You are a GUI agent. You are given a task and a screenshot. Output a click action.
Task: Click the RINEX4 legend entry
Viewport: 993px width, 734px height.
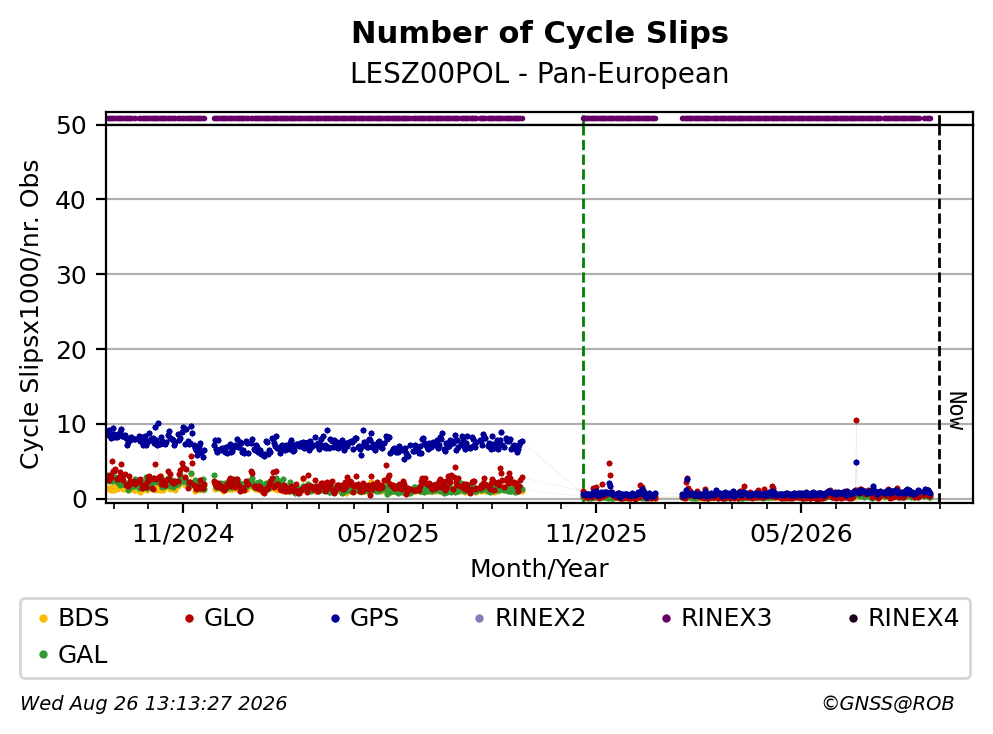[903, 617]
